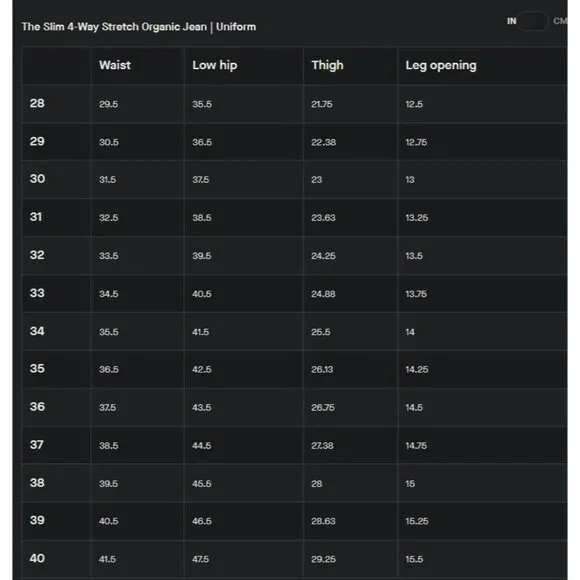Viewport: 580px width, 580px height.
Task: Click the 28.63 thigh value for size 39
Action: click(323, 521)
